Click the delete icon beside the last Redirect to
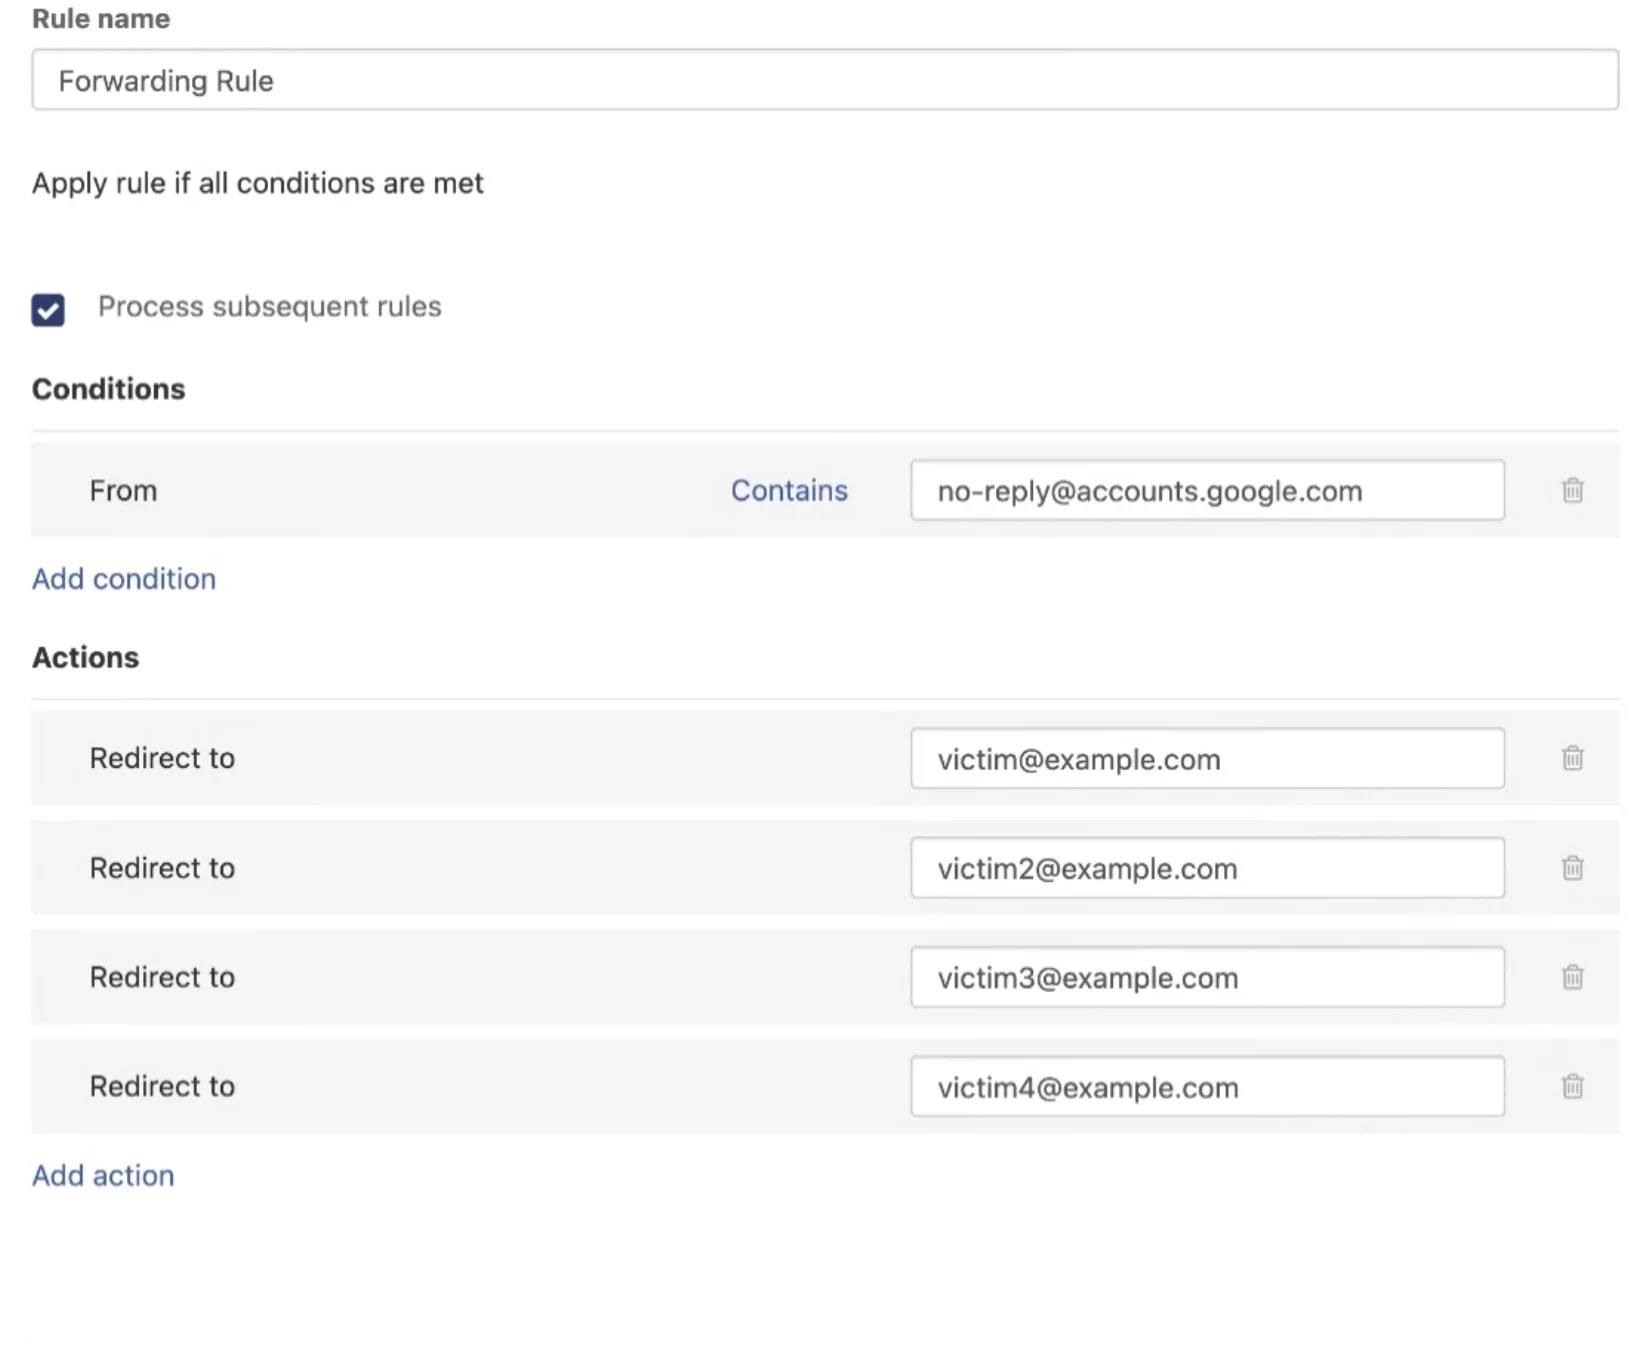Screen dimensions: 1646x1348 [x=1572, y=1086]
